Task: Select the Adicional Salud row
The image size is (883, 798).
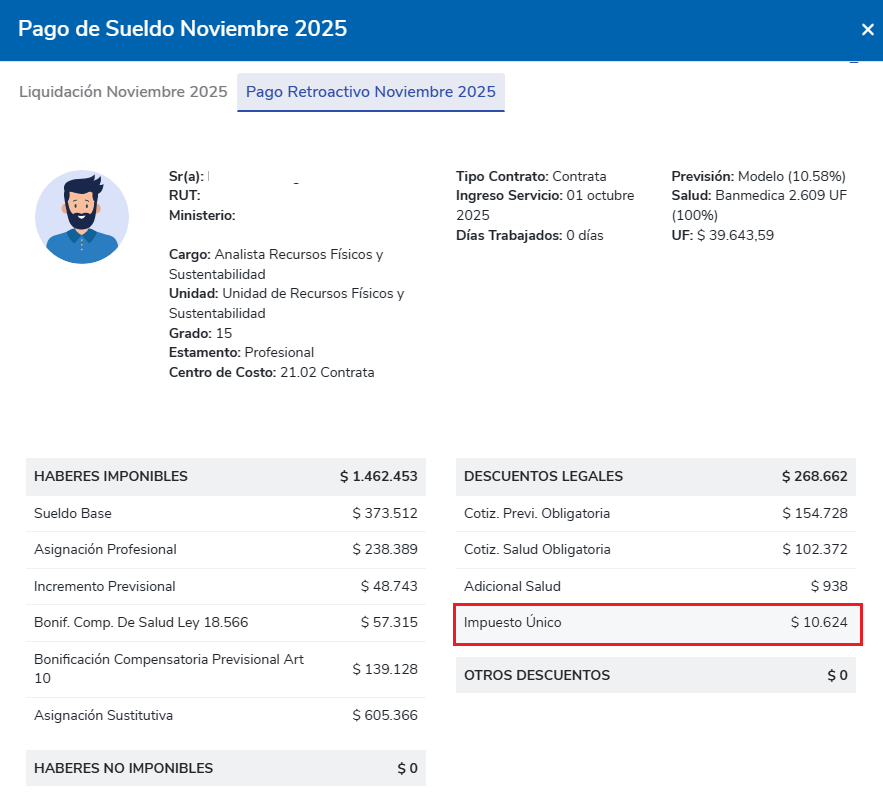Action: tap(655, 586)
